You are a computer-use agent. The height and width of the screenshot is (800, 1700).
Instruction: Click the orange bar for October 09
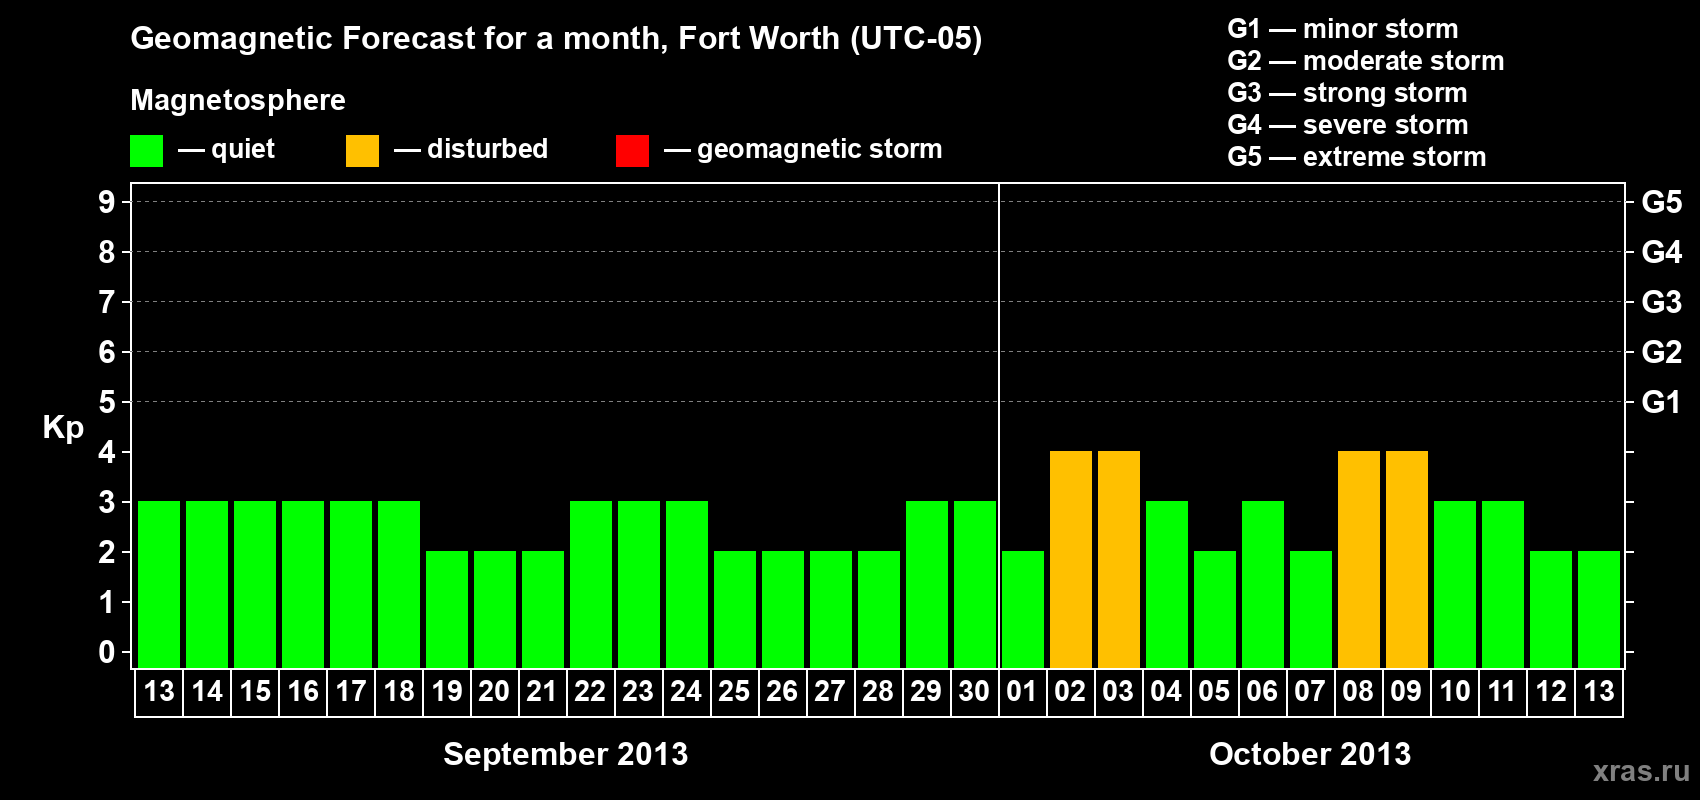click(x=1407, y=559)
